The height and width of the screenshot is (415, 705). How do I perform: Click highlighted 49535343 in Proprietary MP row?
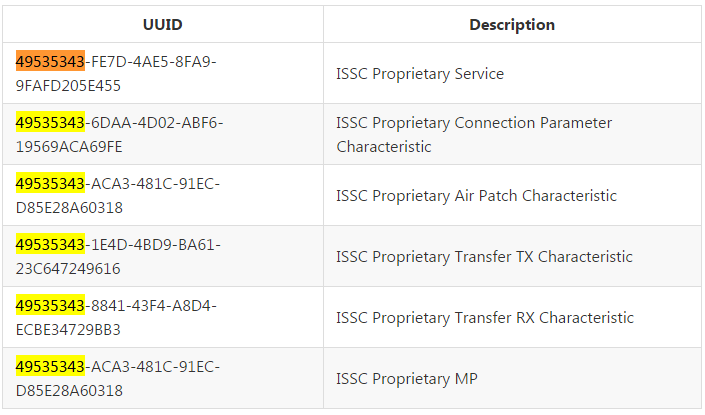pos(51,367)
